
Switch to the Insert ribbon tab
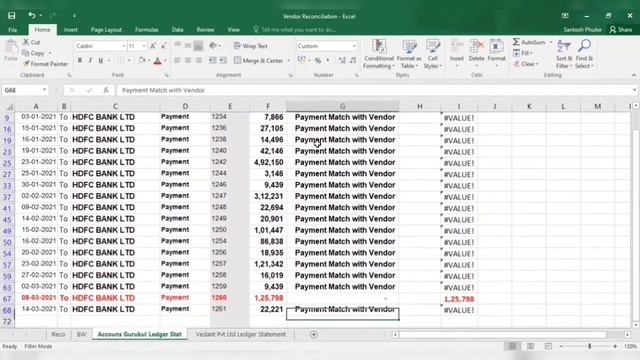pyautogui.click(x=70, y=30)
